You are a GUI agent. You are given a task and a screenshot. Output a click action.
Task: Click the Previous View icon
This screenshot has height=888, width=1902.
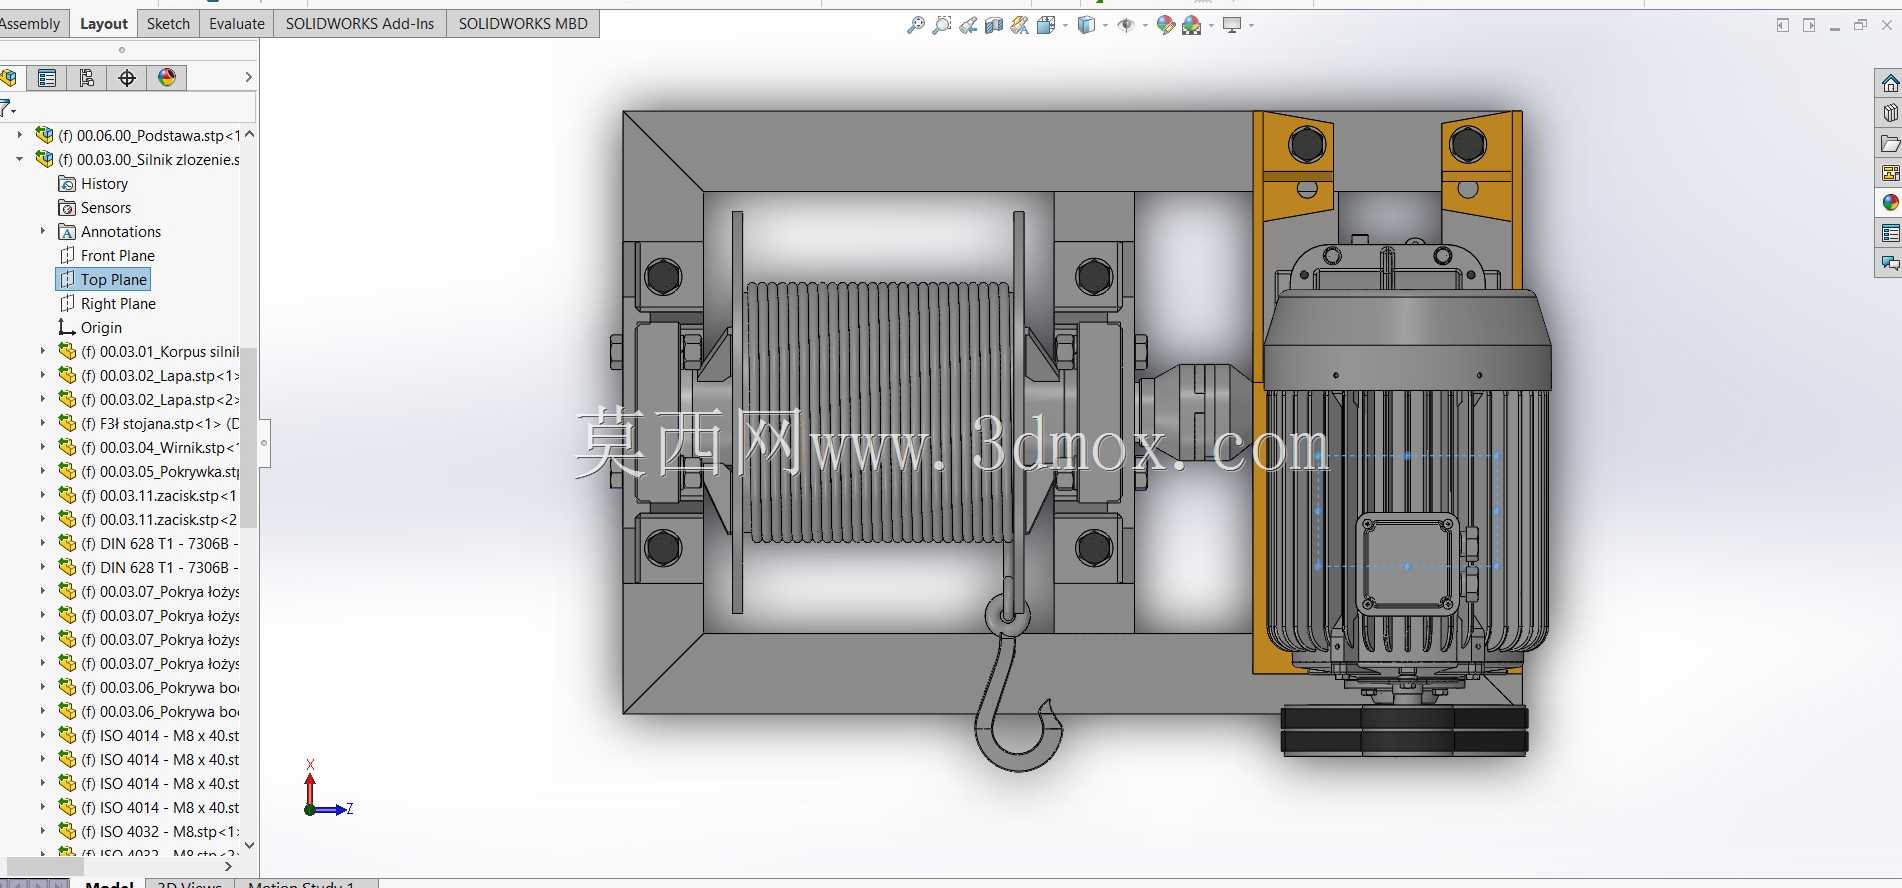[x=967, y=25]
